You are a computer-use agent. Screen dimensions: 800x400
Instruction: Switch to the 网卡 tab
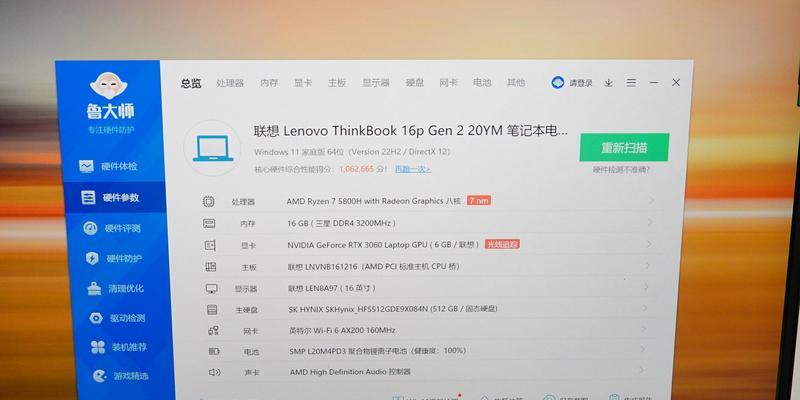point(448,83)
